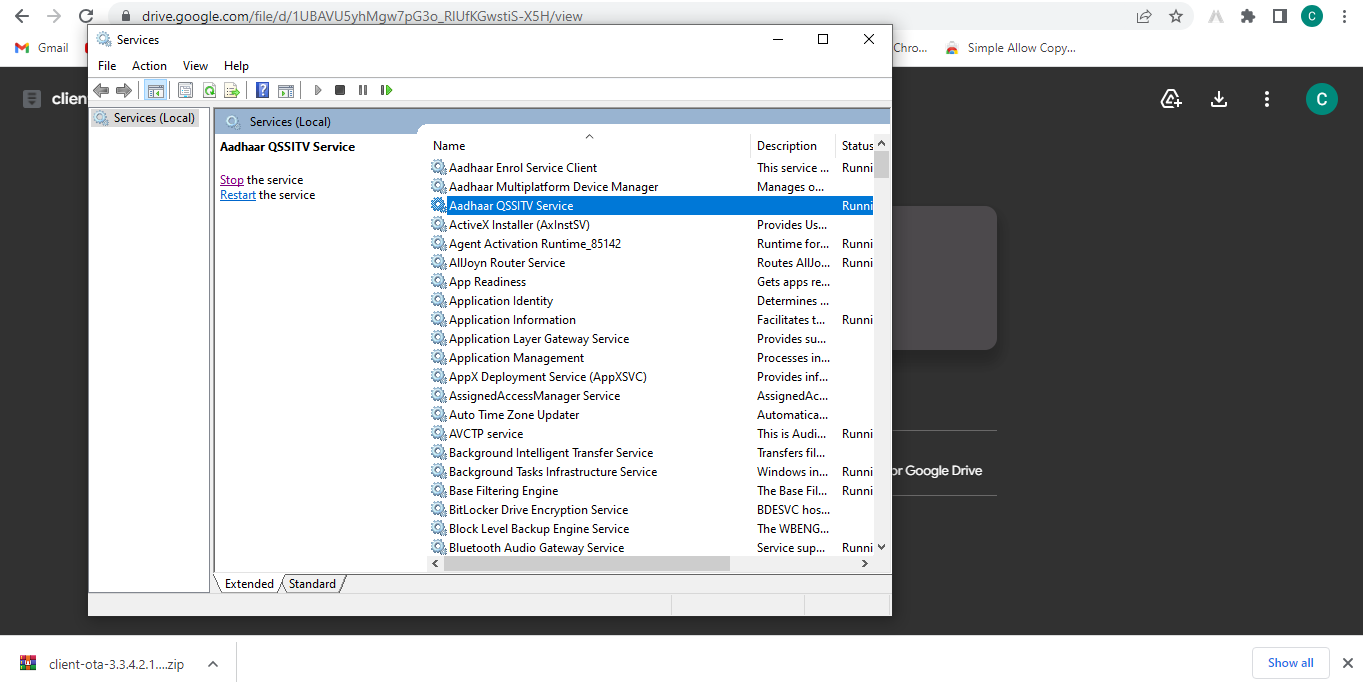Open Properties via Services toolbar icon
The height and width of the screenshot is (682, 1363).
point(185,90)
